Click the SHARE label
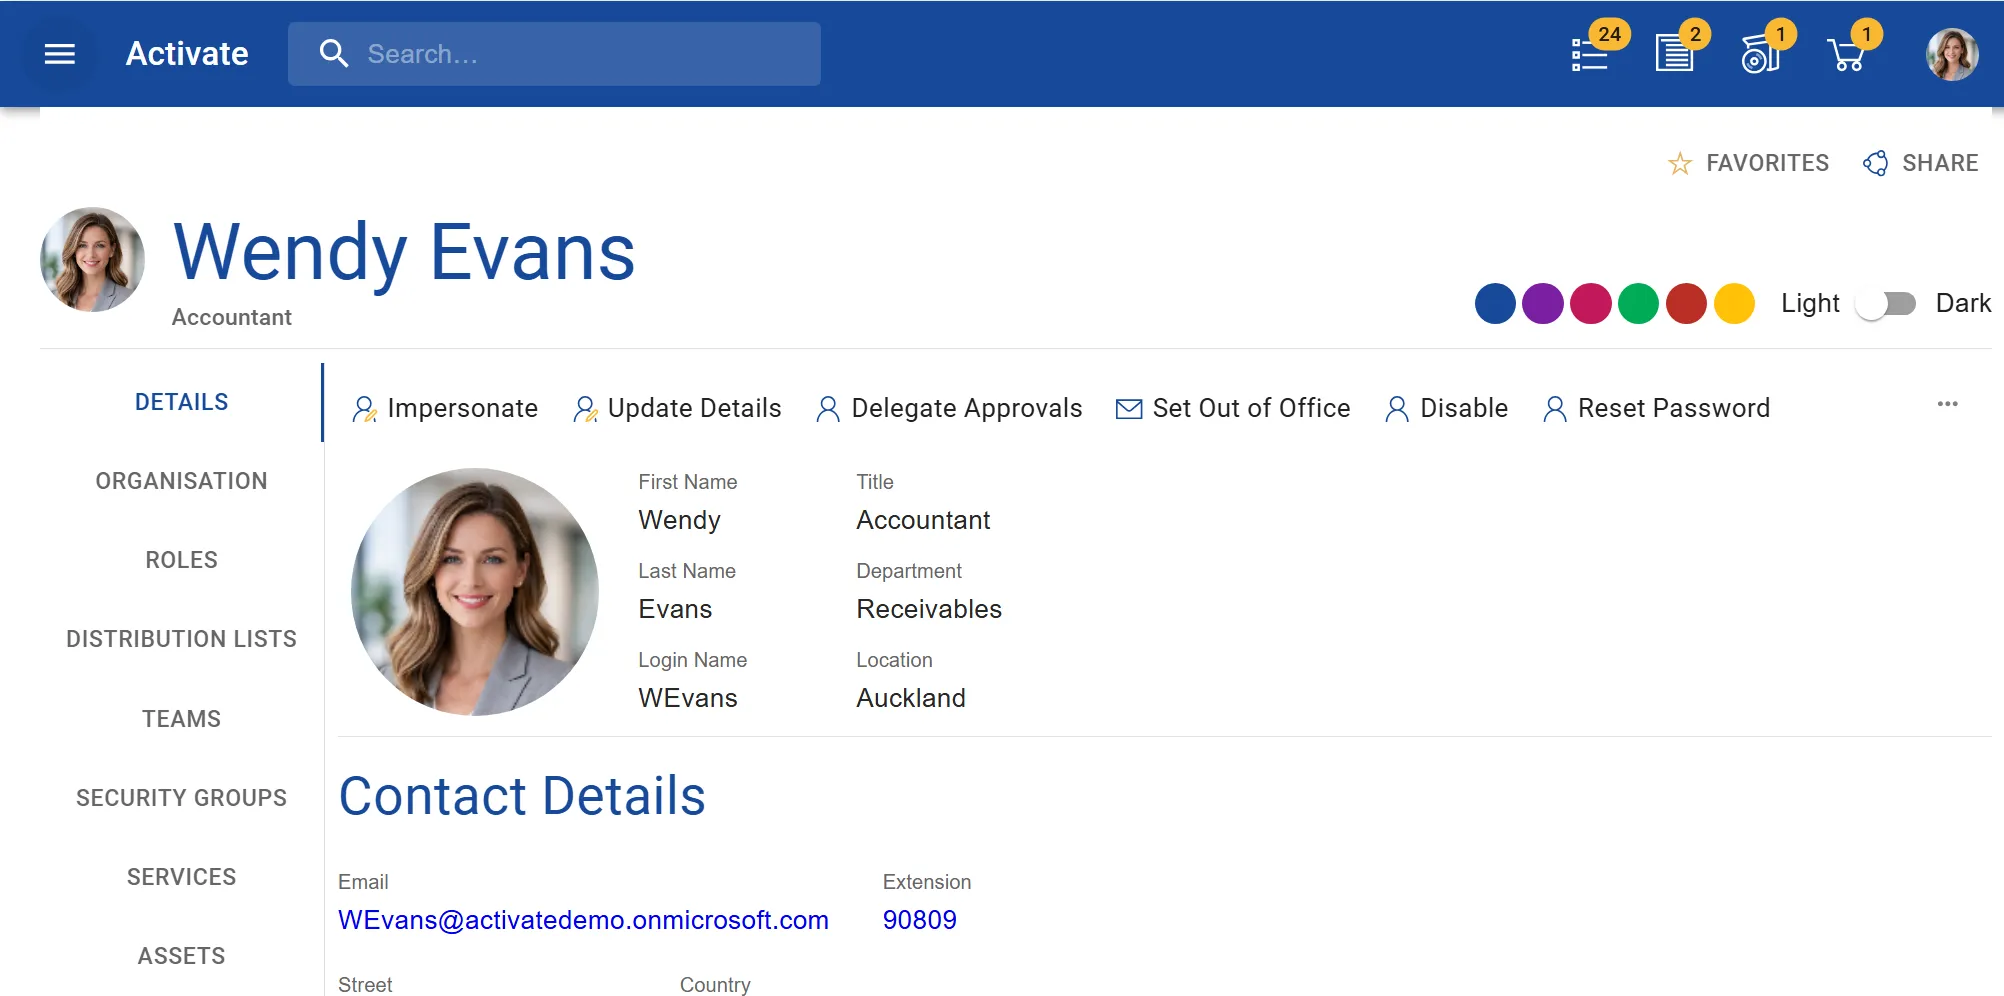The image size is (2004, 996). tap(1940, 163)
